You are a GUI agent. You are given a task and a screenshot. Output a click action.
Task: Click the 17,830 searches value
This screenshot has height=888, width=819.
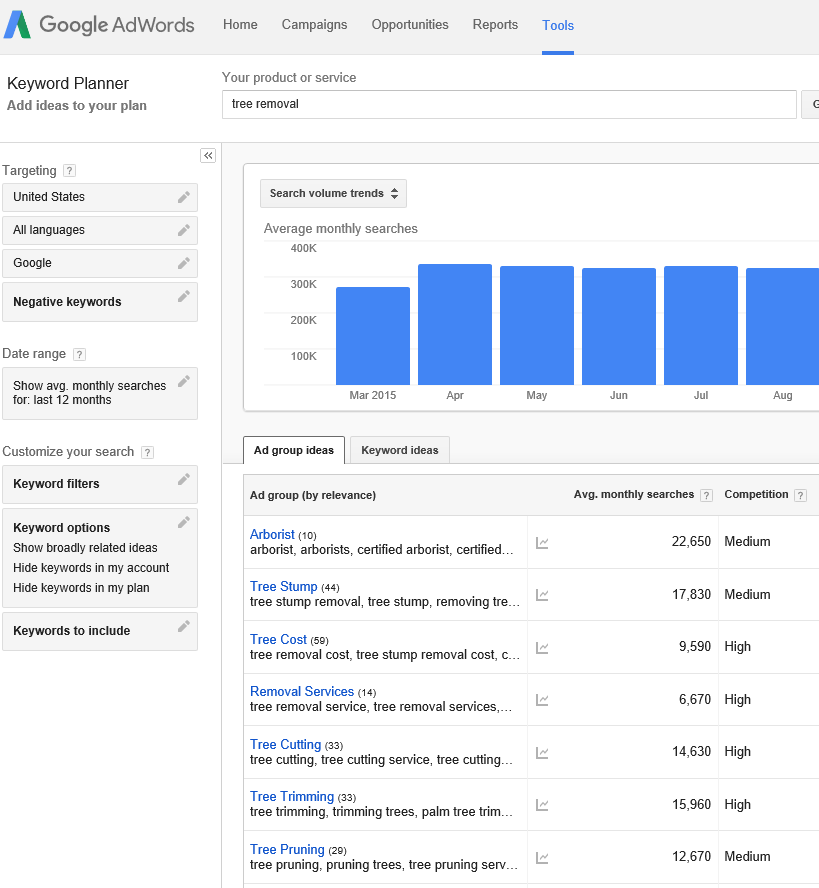pos(691,594)
